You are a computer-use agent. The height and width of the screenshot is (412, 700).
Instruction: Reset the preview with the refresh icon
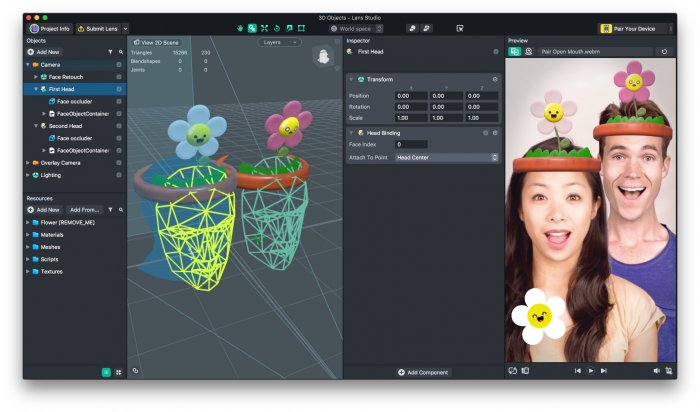click(x=665, y=51)
